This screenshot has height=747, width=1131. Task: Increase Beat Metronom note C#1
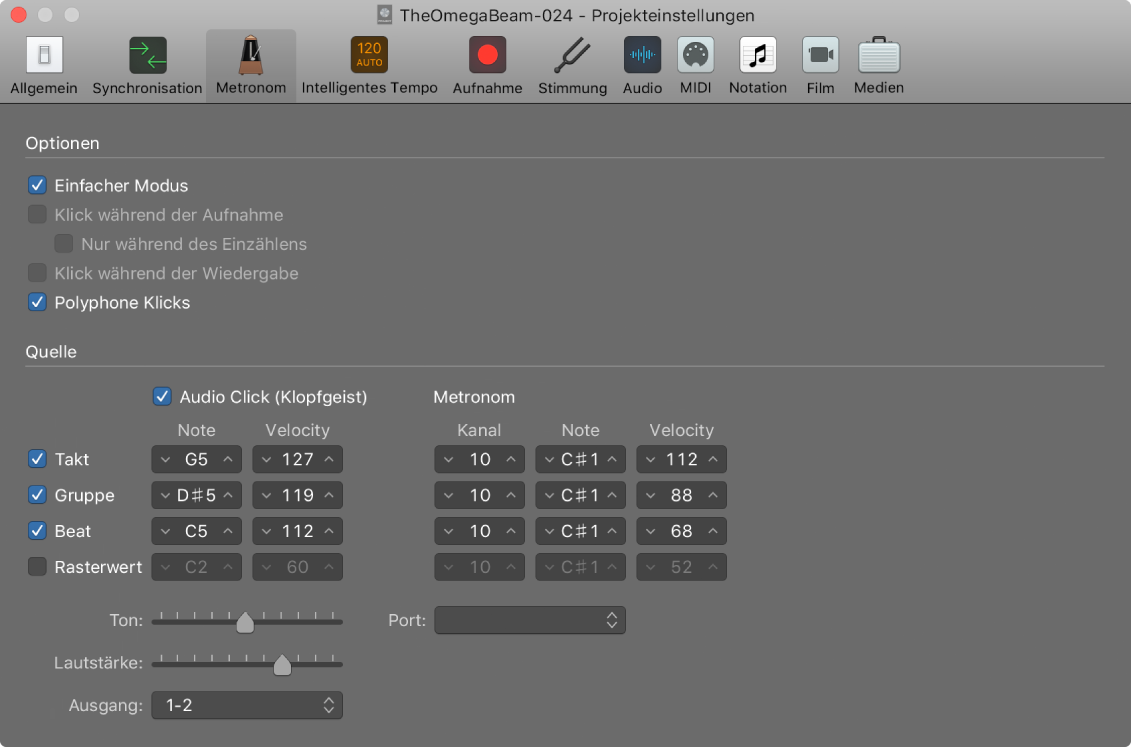pos(612,531)
